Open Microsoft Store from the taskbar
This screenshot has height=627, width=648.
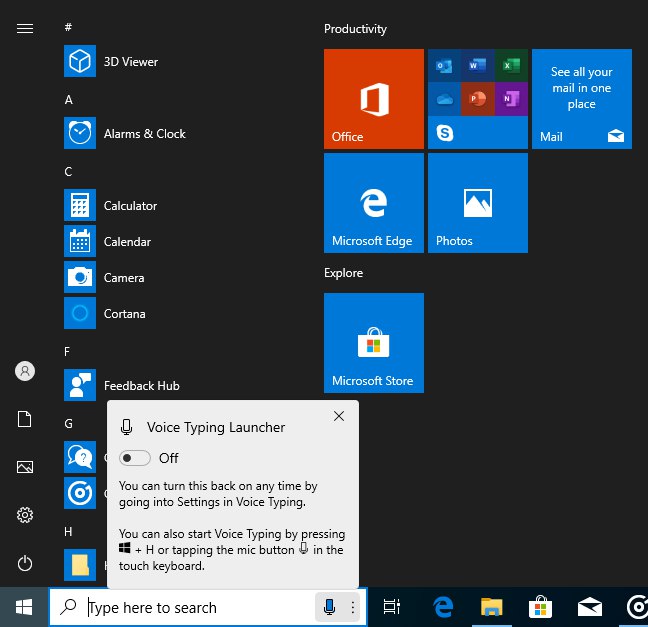pos(541,607)
